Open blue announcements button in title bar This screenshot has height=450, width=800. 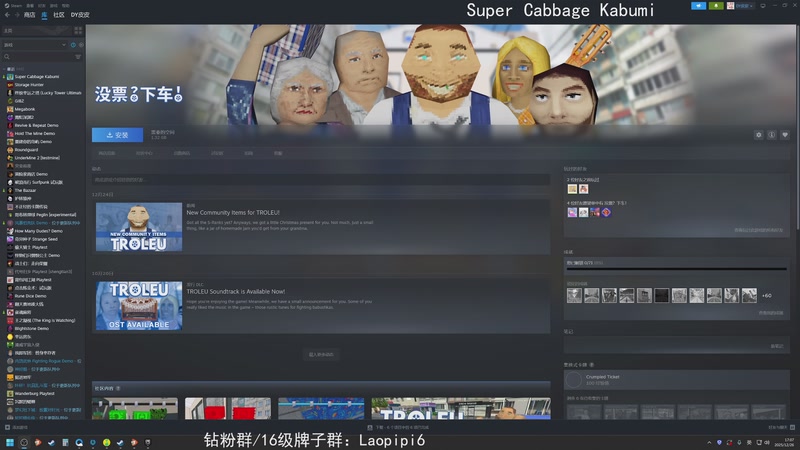(698, 6)
